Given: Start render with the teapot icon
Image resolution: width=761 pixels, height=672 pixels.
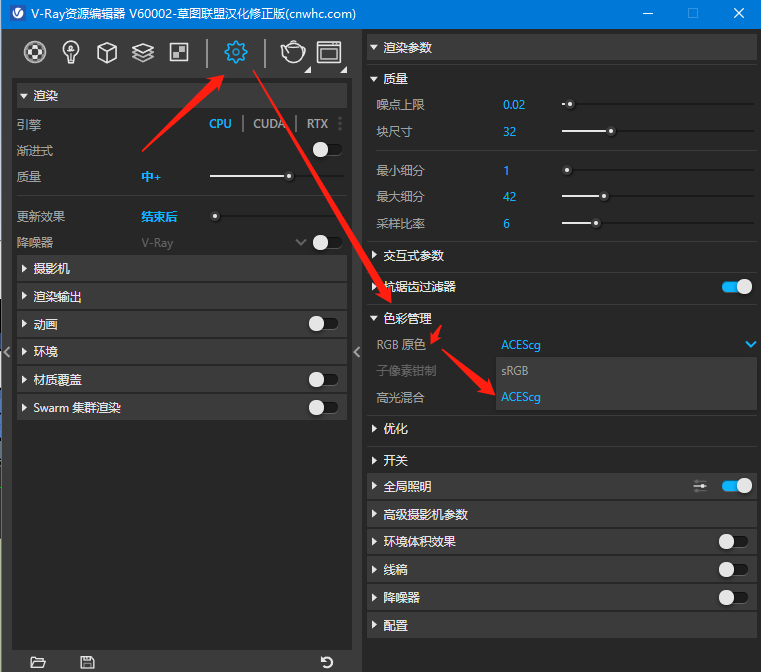Looking at the screenshot, I should pos(292,52).
